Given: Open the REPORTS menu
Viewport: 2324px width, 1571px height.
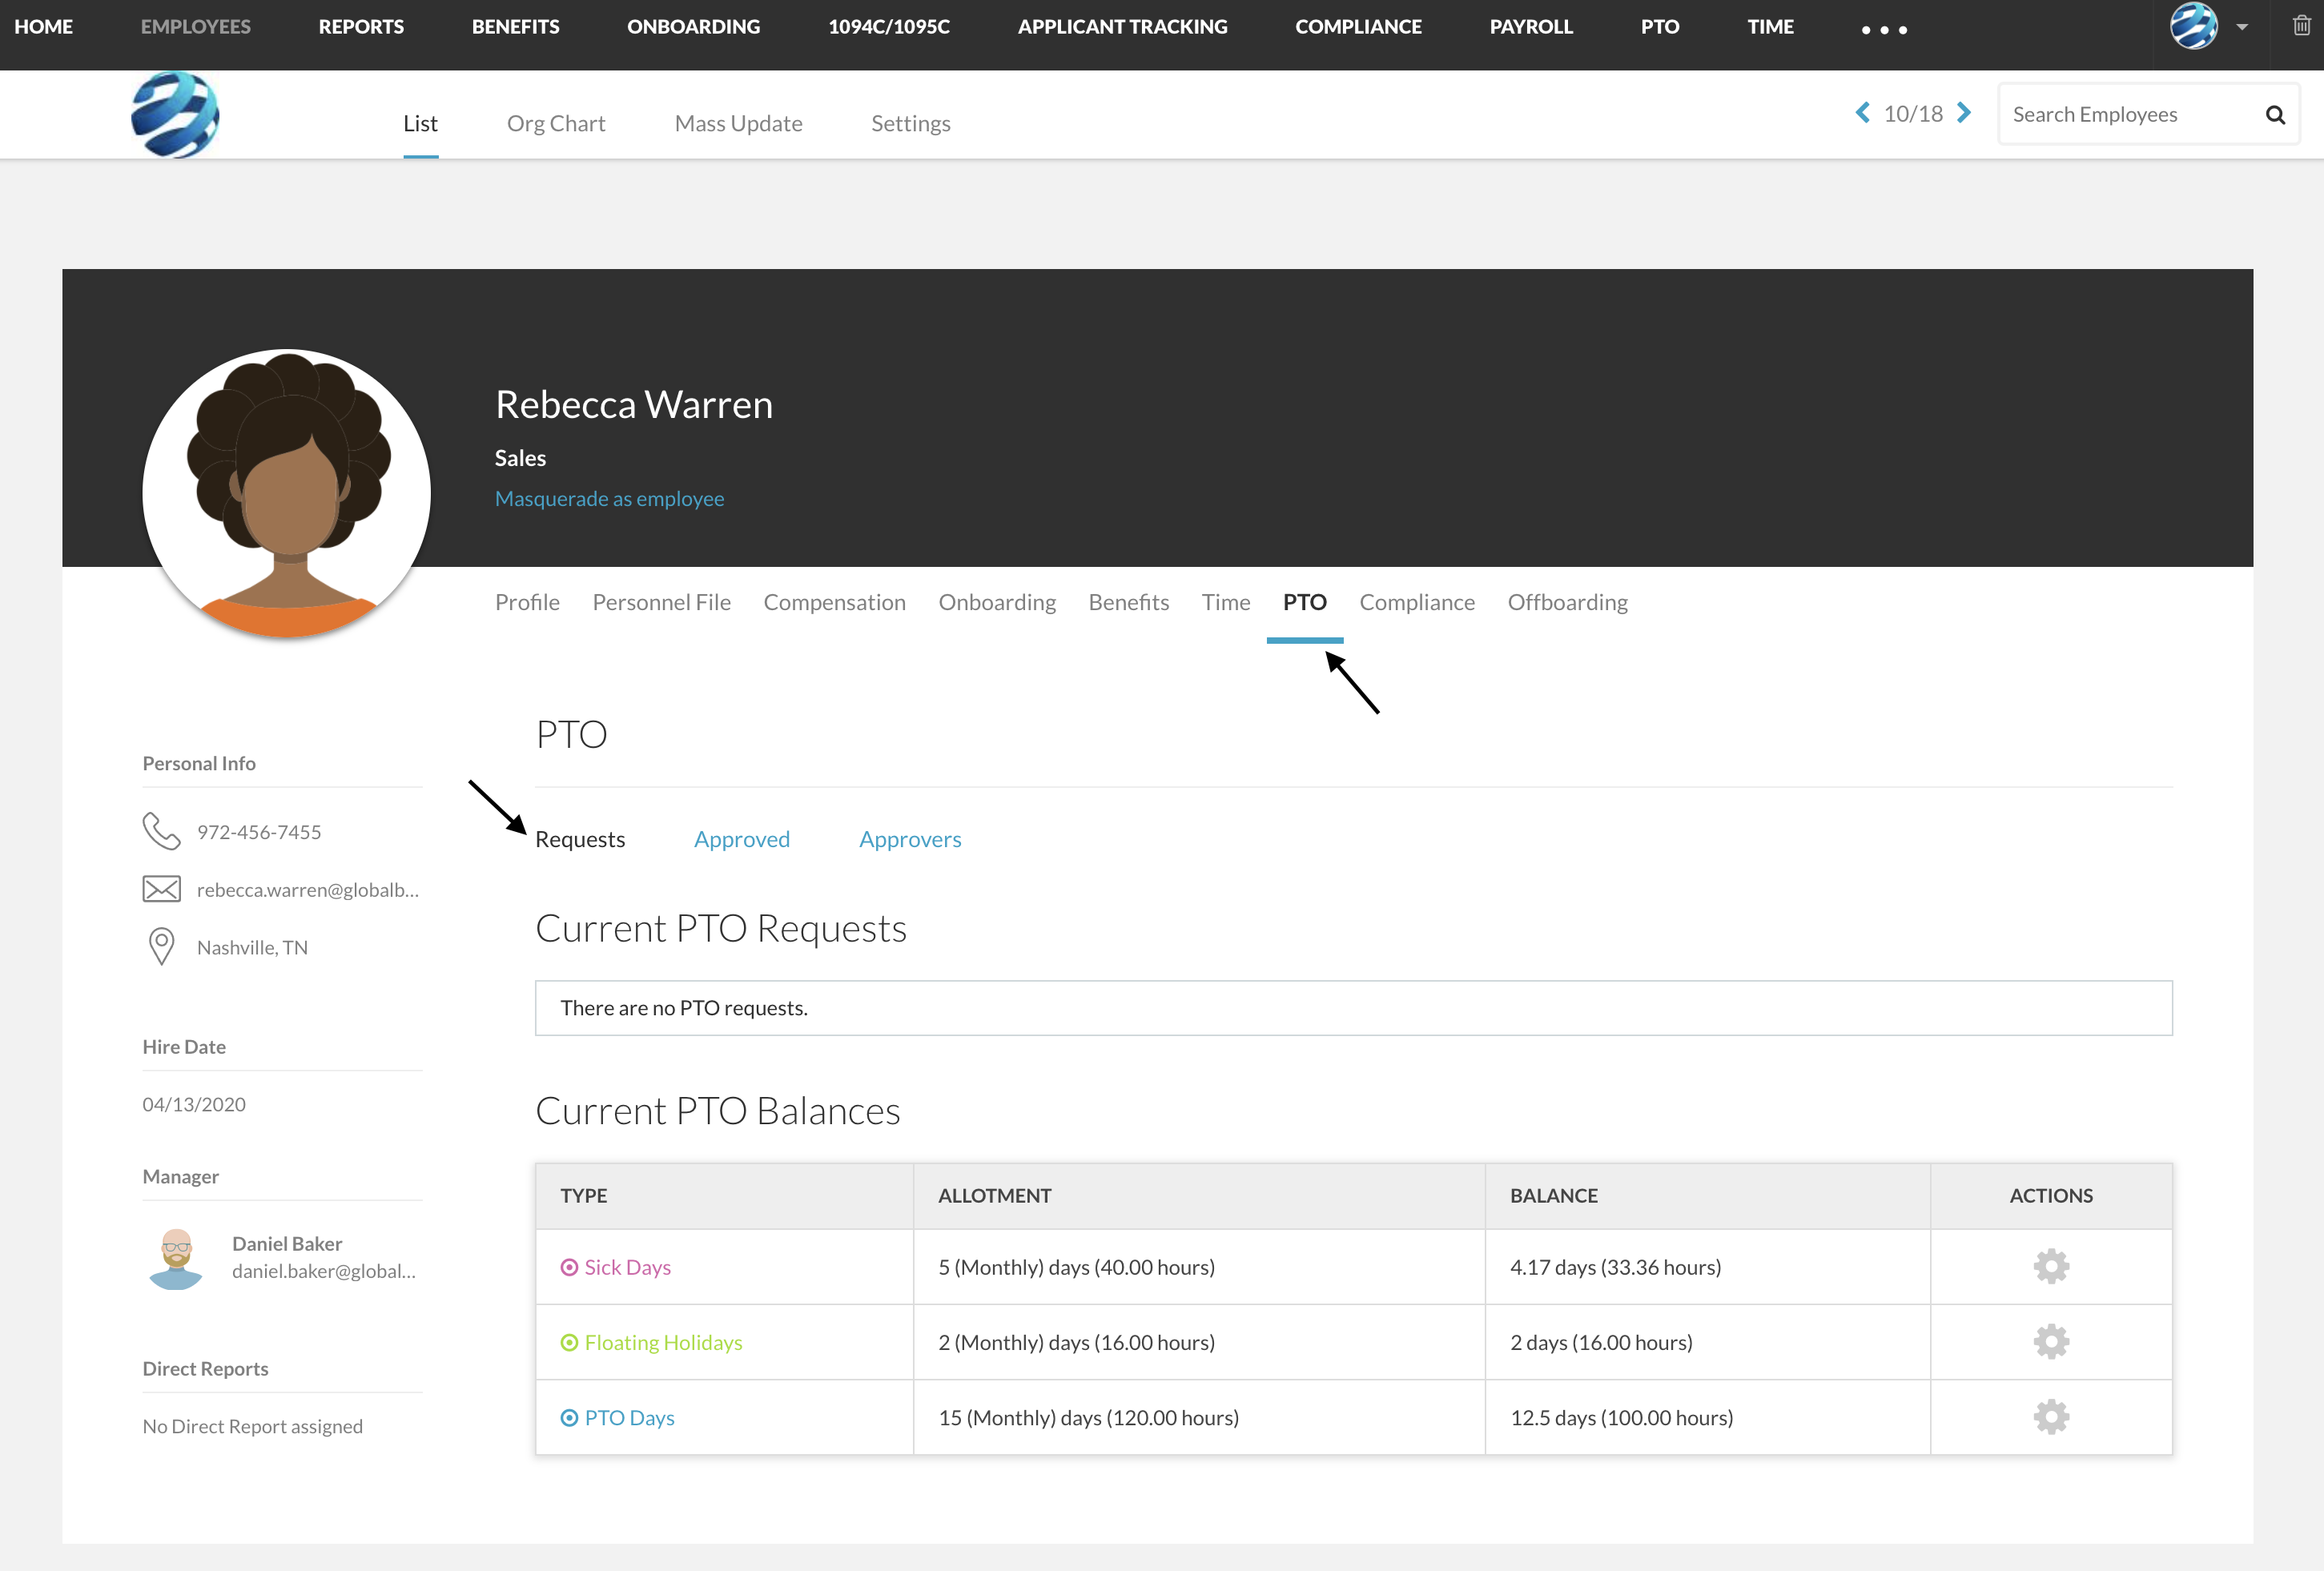Looking at the screenshot, I should point(361,27).
